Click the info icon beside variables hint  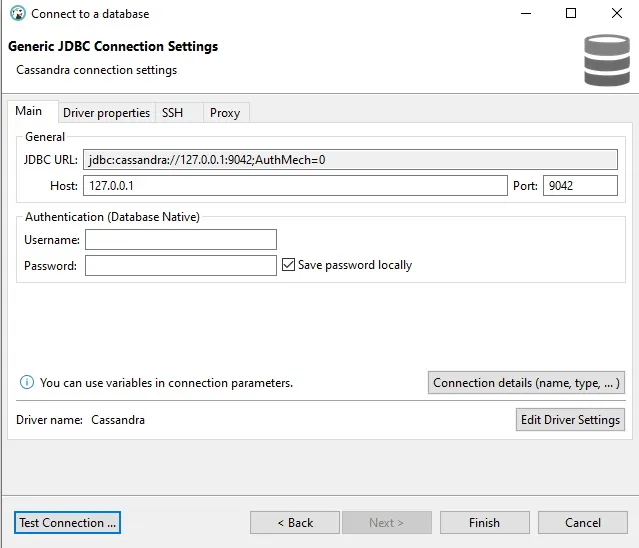click(27, 383)
